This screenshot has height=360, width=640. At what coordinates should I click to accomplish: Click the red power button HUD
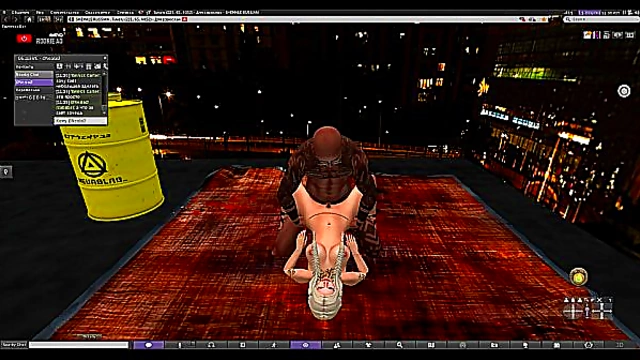click(24, 38)
